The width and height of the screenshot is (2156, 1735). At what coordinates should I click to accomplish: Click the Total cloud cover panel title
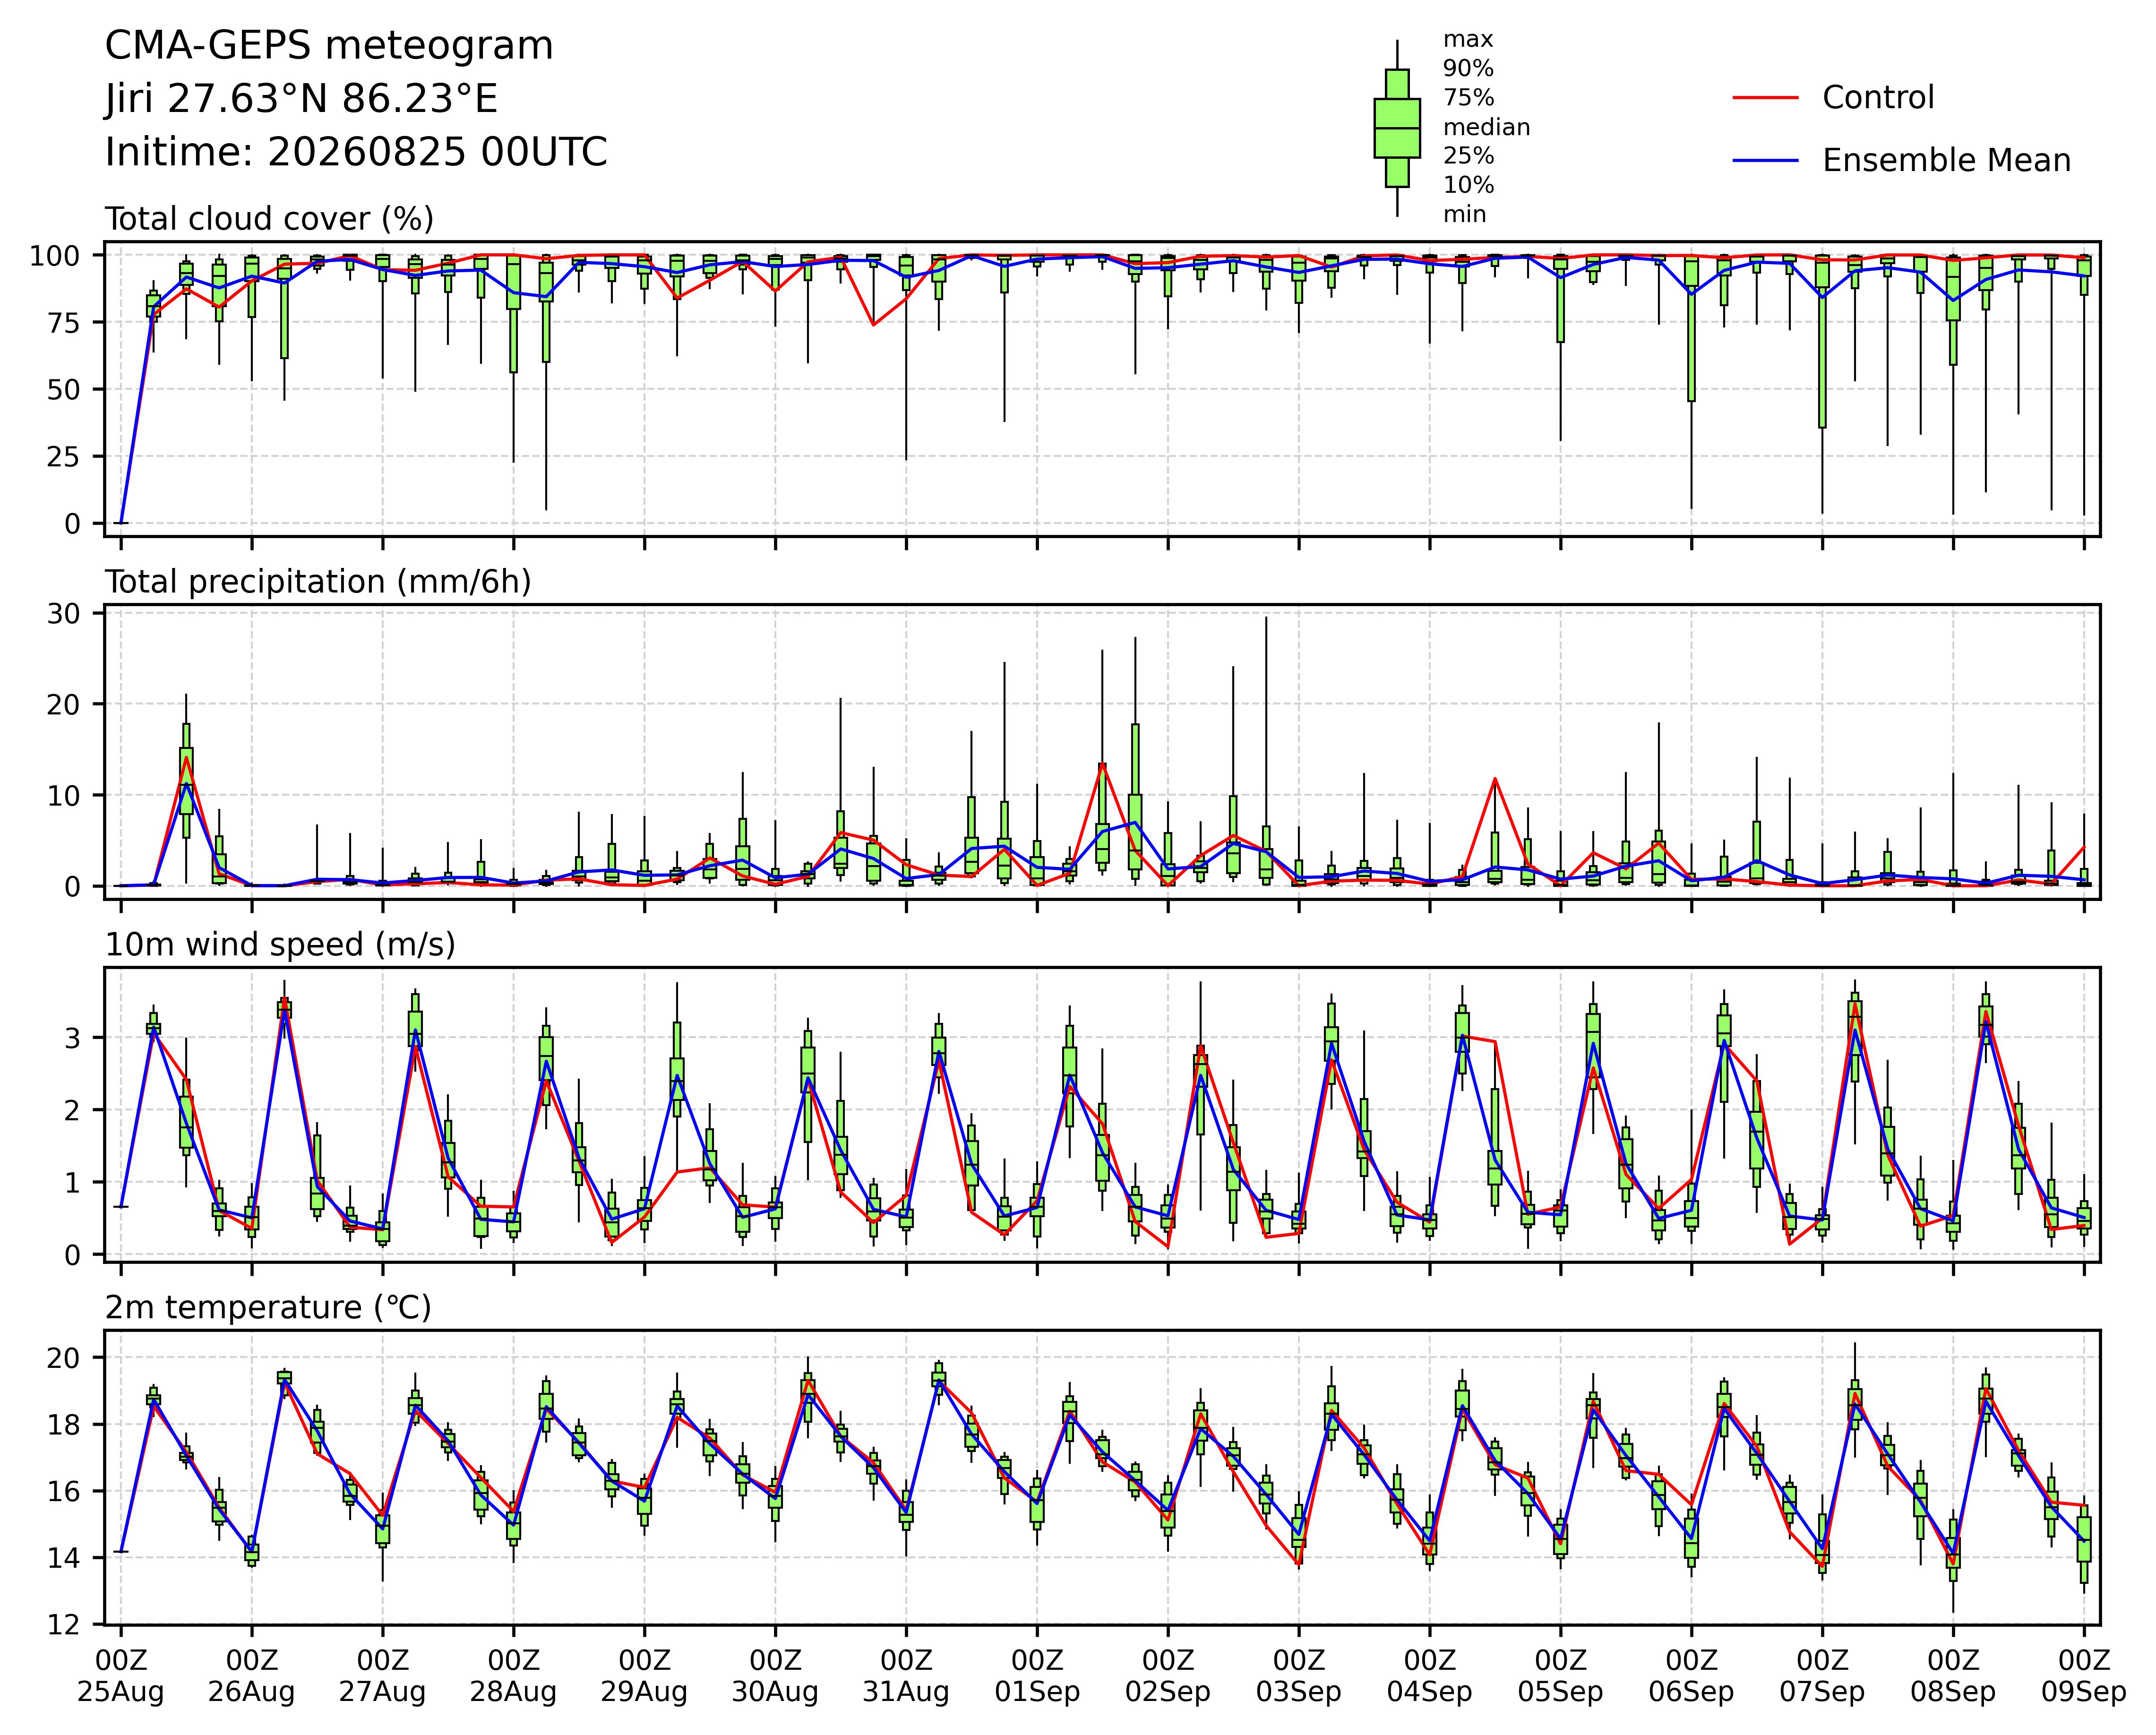click(270, 219)
